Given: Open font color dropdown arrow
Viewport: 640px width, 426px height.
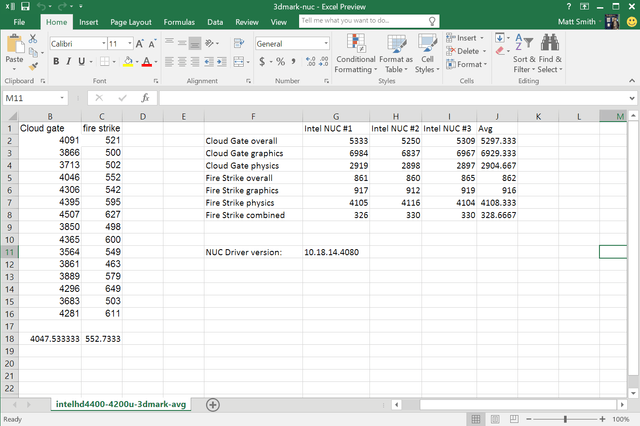Looking at the screenshot, I should point(156,62).
